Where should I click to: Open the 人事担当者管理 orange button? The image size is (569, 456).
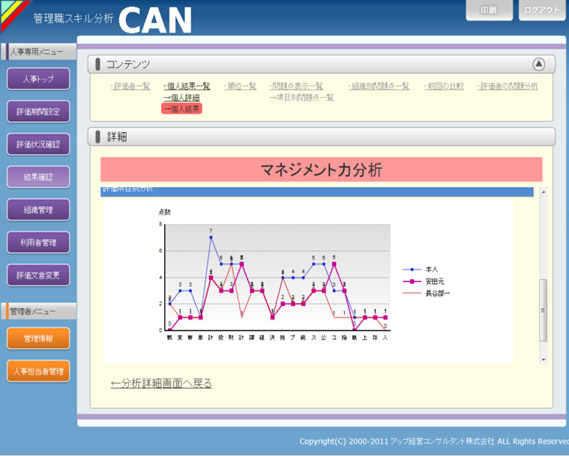click(x=38, y=371)
